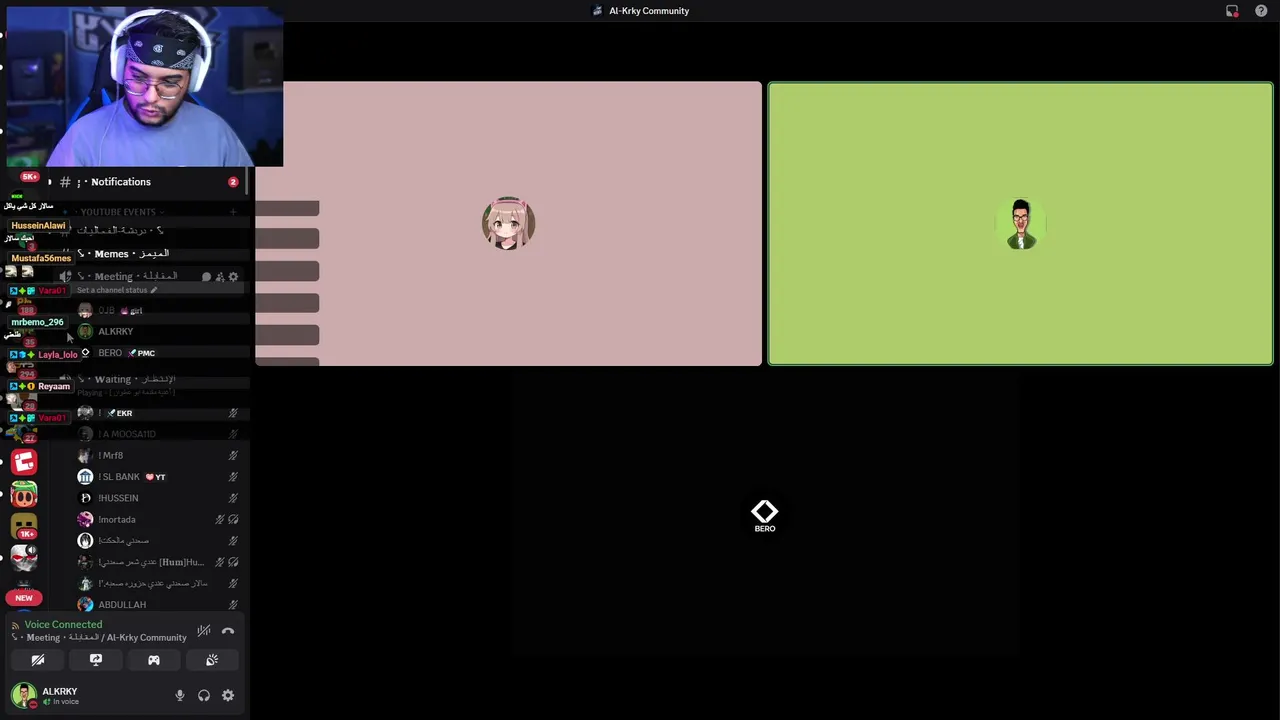Mute the microphone

tap(180, 695)
